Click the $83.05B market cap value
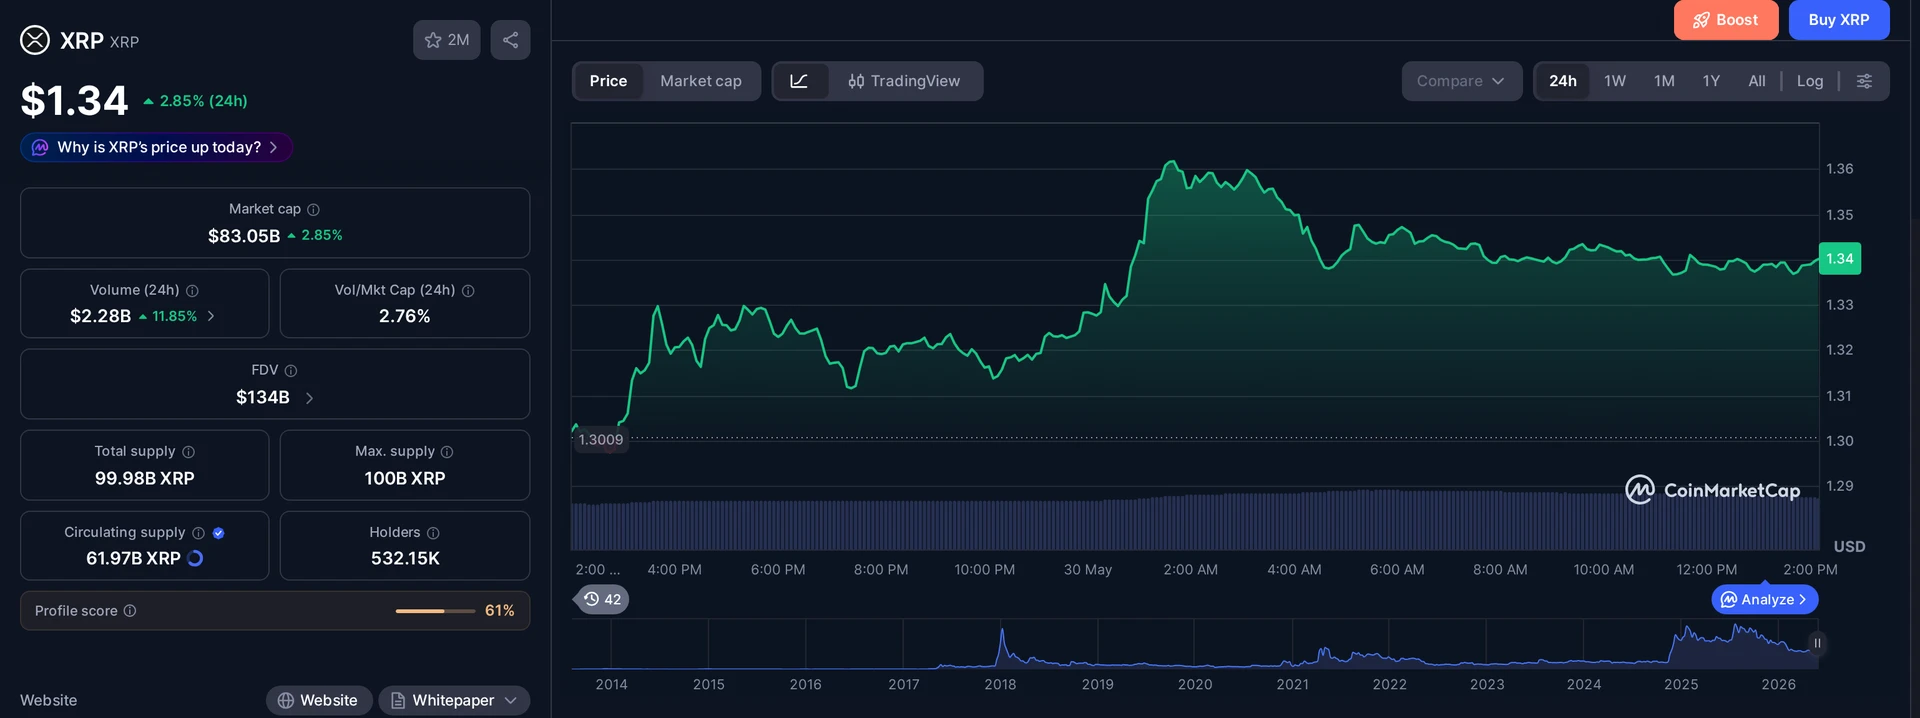The image size is (1920, 718). 244,236
